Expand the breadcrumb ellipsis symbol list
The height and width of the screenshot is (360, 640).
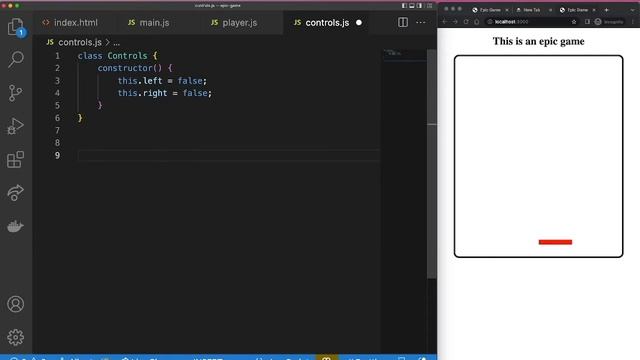pyautogui.click(x=117, y=42)
